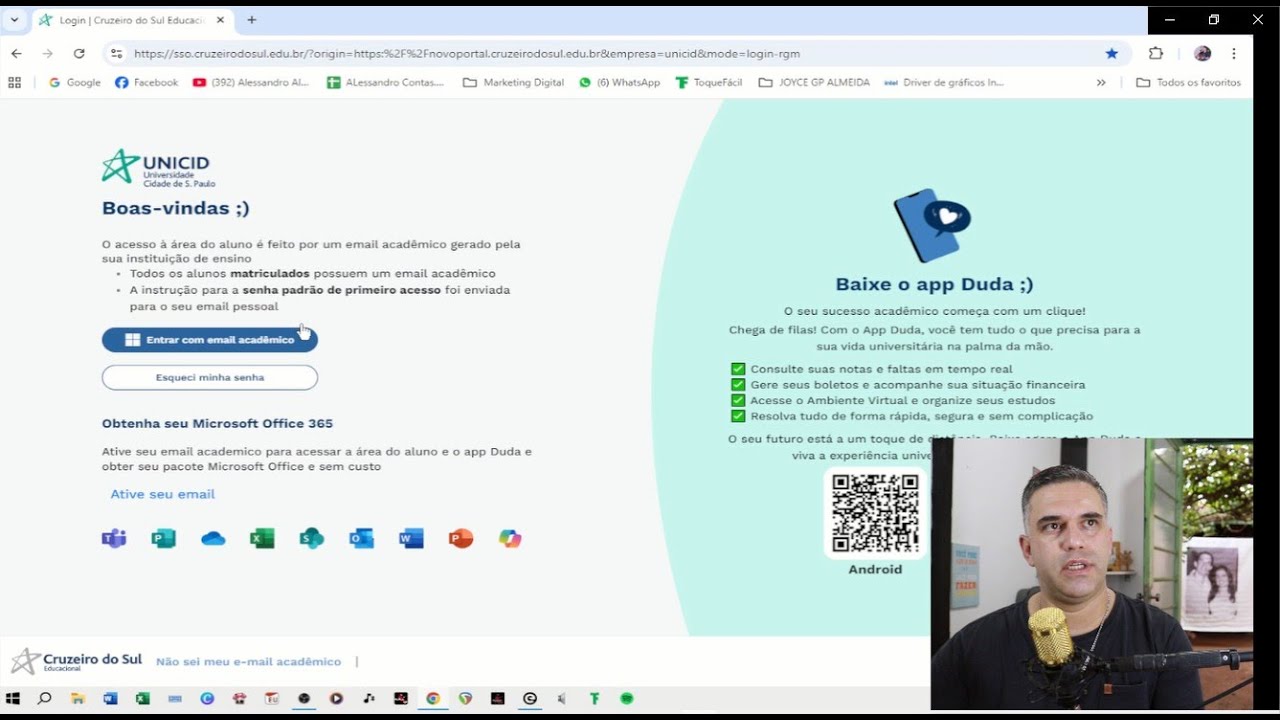
Task: Click the PowerPoint icon on the page
Action: click(x=461, y=539)
